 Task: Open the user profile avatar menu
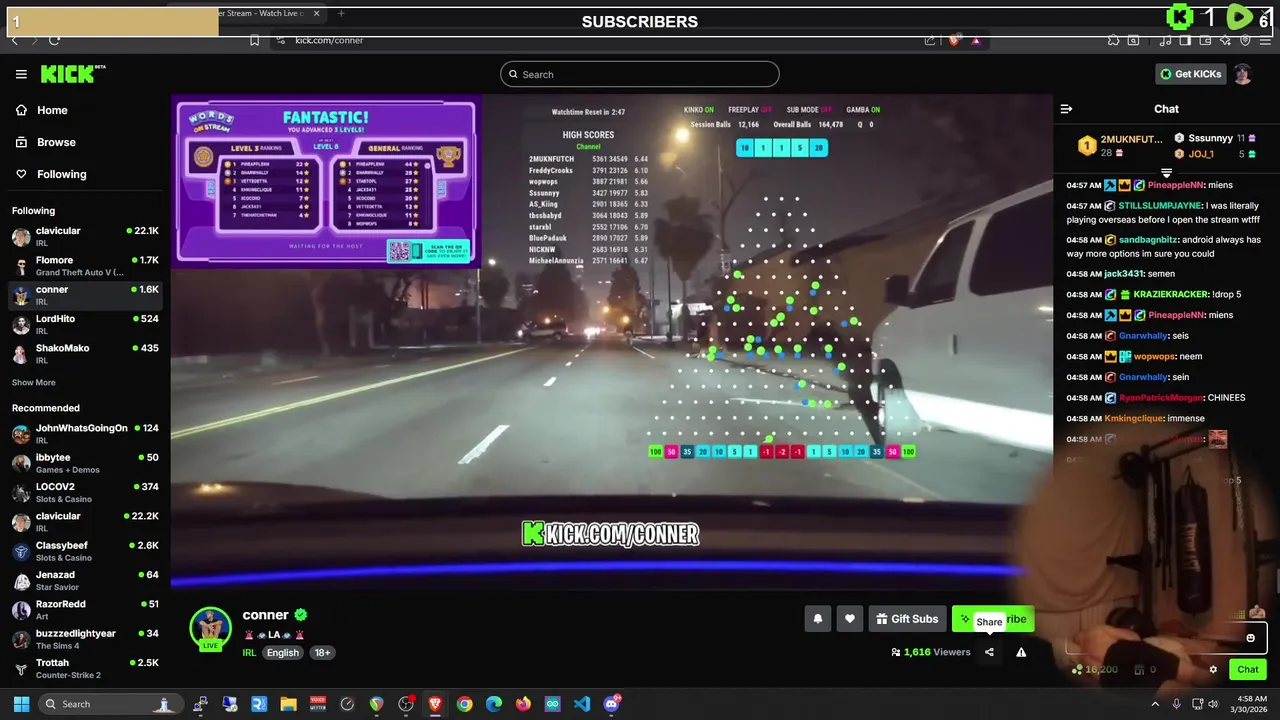point(1243,74)
